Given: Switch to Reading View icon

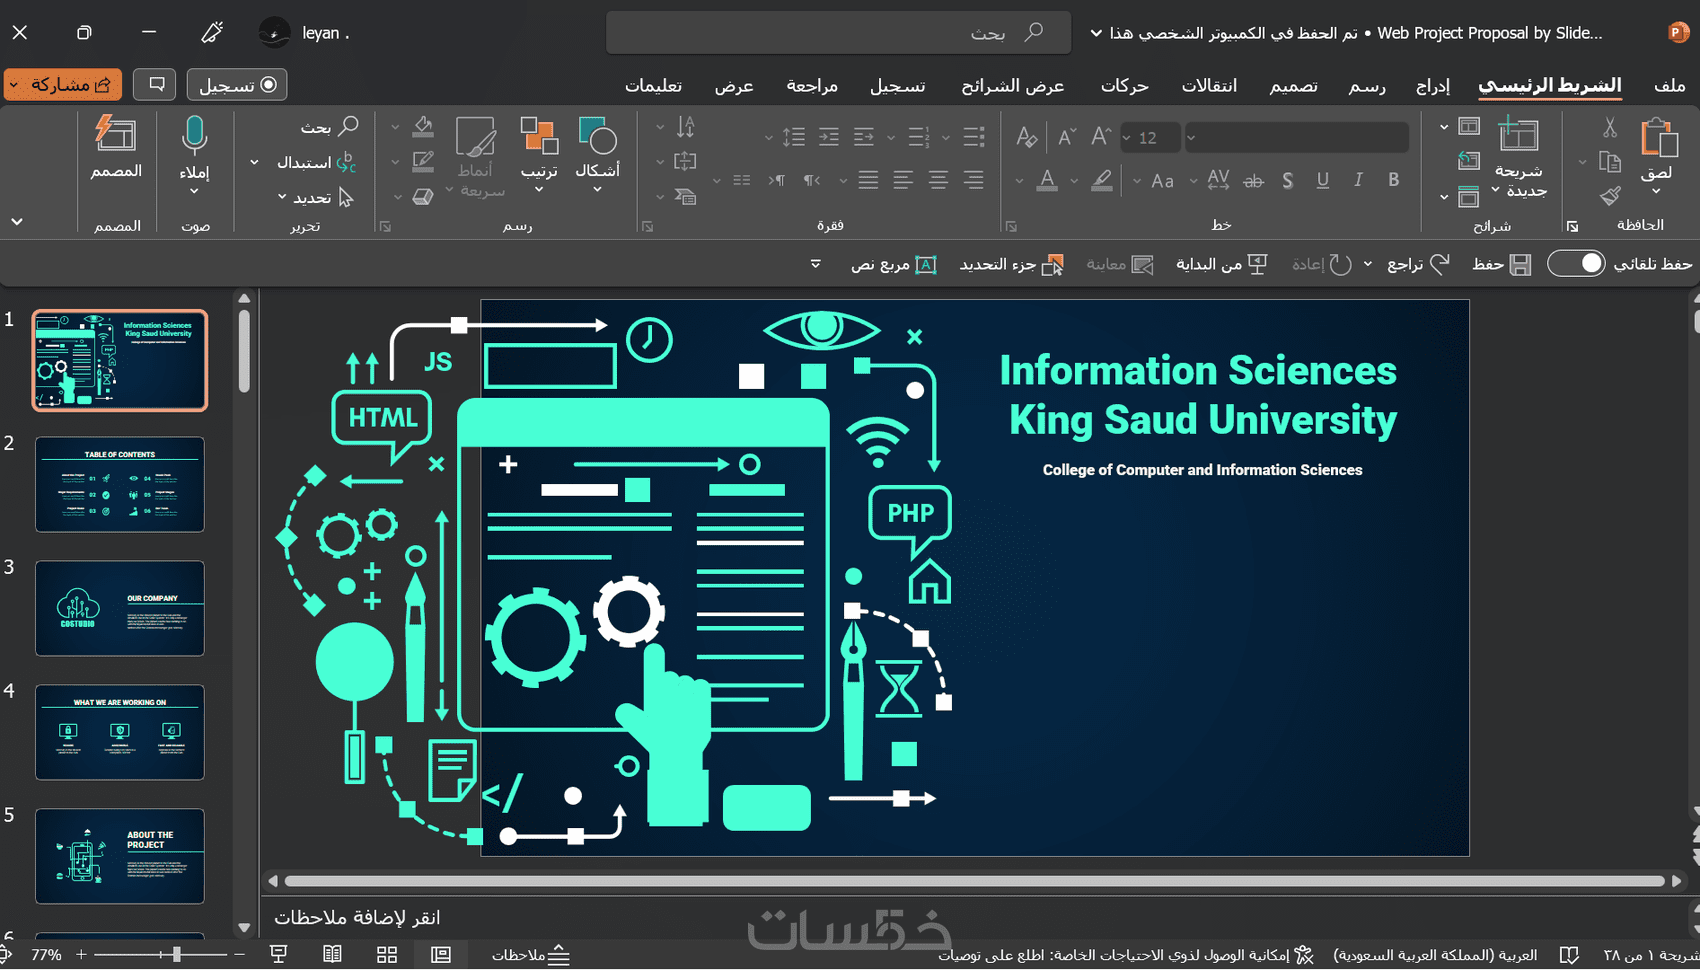Looking at the screenshot, I should 333,955.
